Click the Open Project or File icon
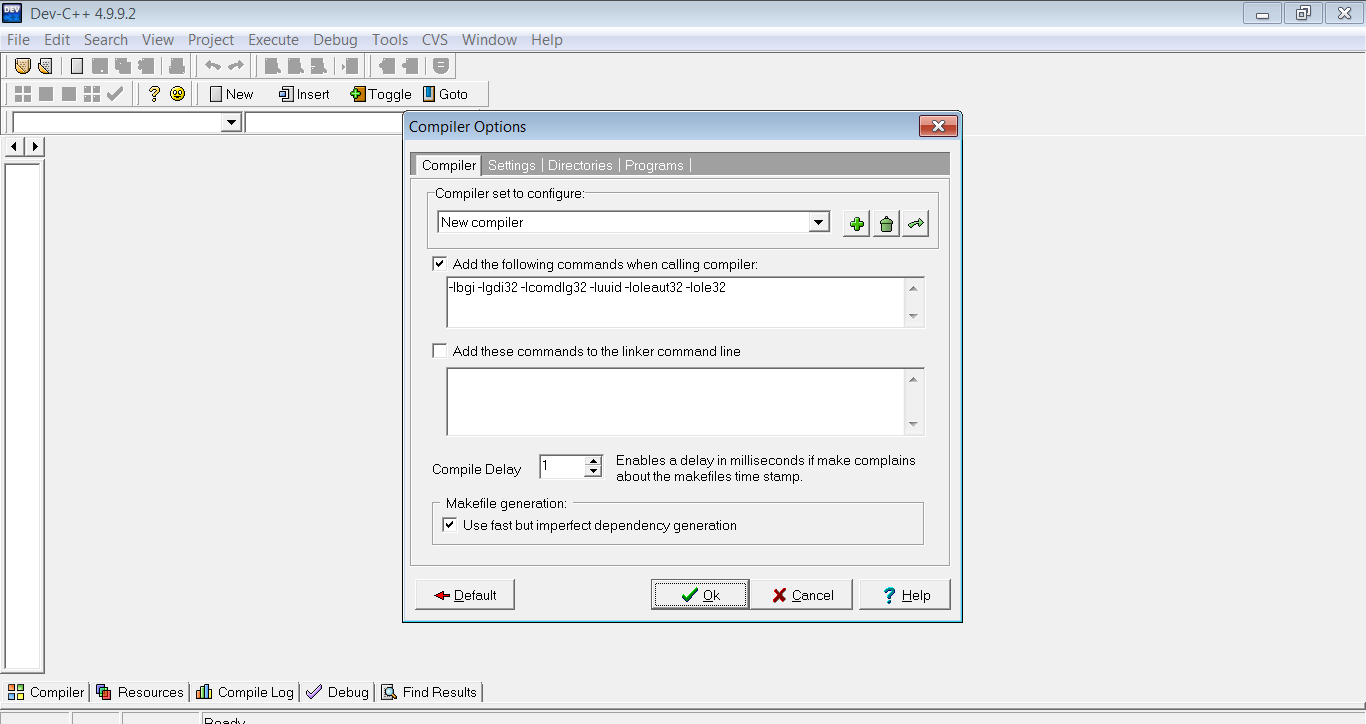Screen dimensions: 1366x724 point(45,66)
